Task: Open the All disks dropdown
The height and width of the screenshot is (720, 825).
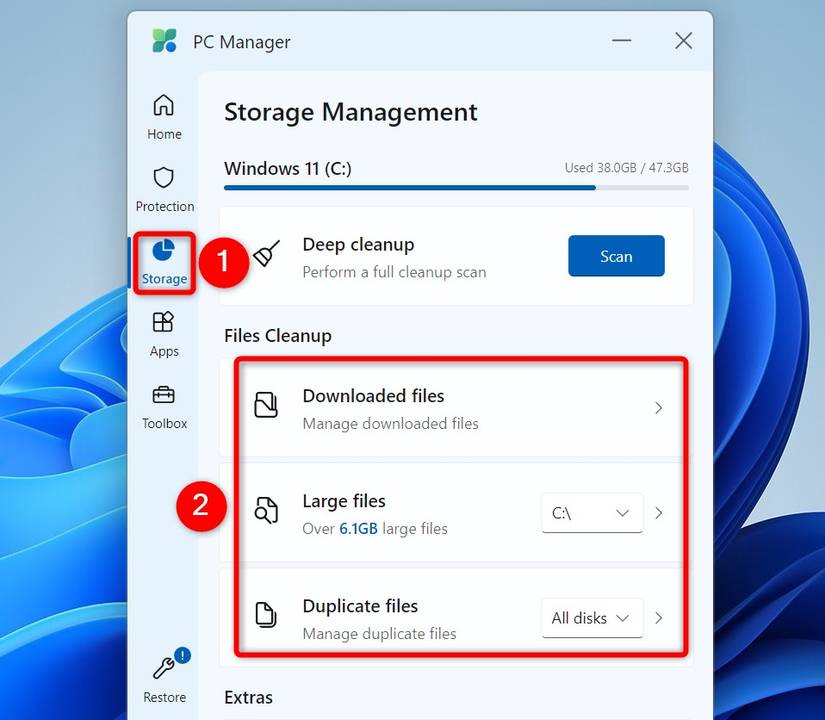Action: [591, 618]
